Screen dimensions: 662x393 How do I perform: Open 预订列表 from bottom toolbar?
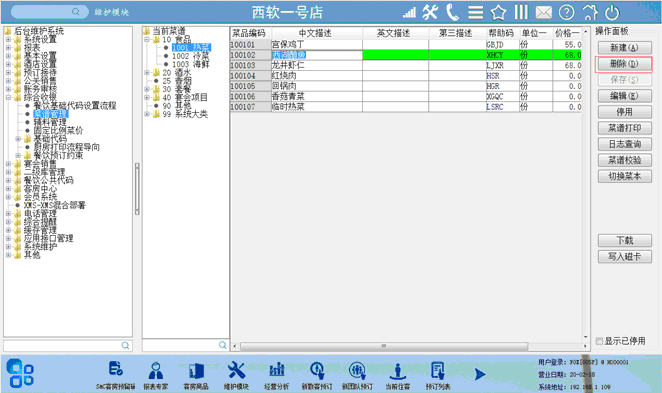pos(438,375)
